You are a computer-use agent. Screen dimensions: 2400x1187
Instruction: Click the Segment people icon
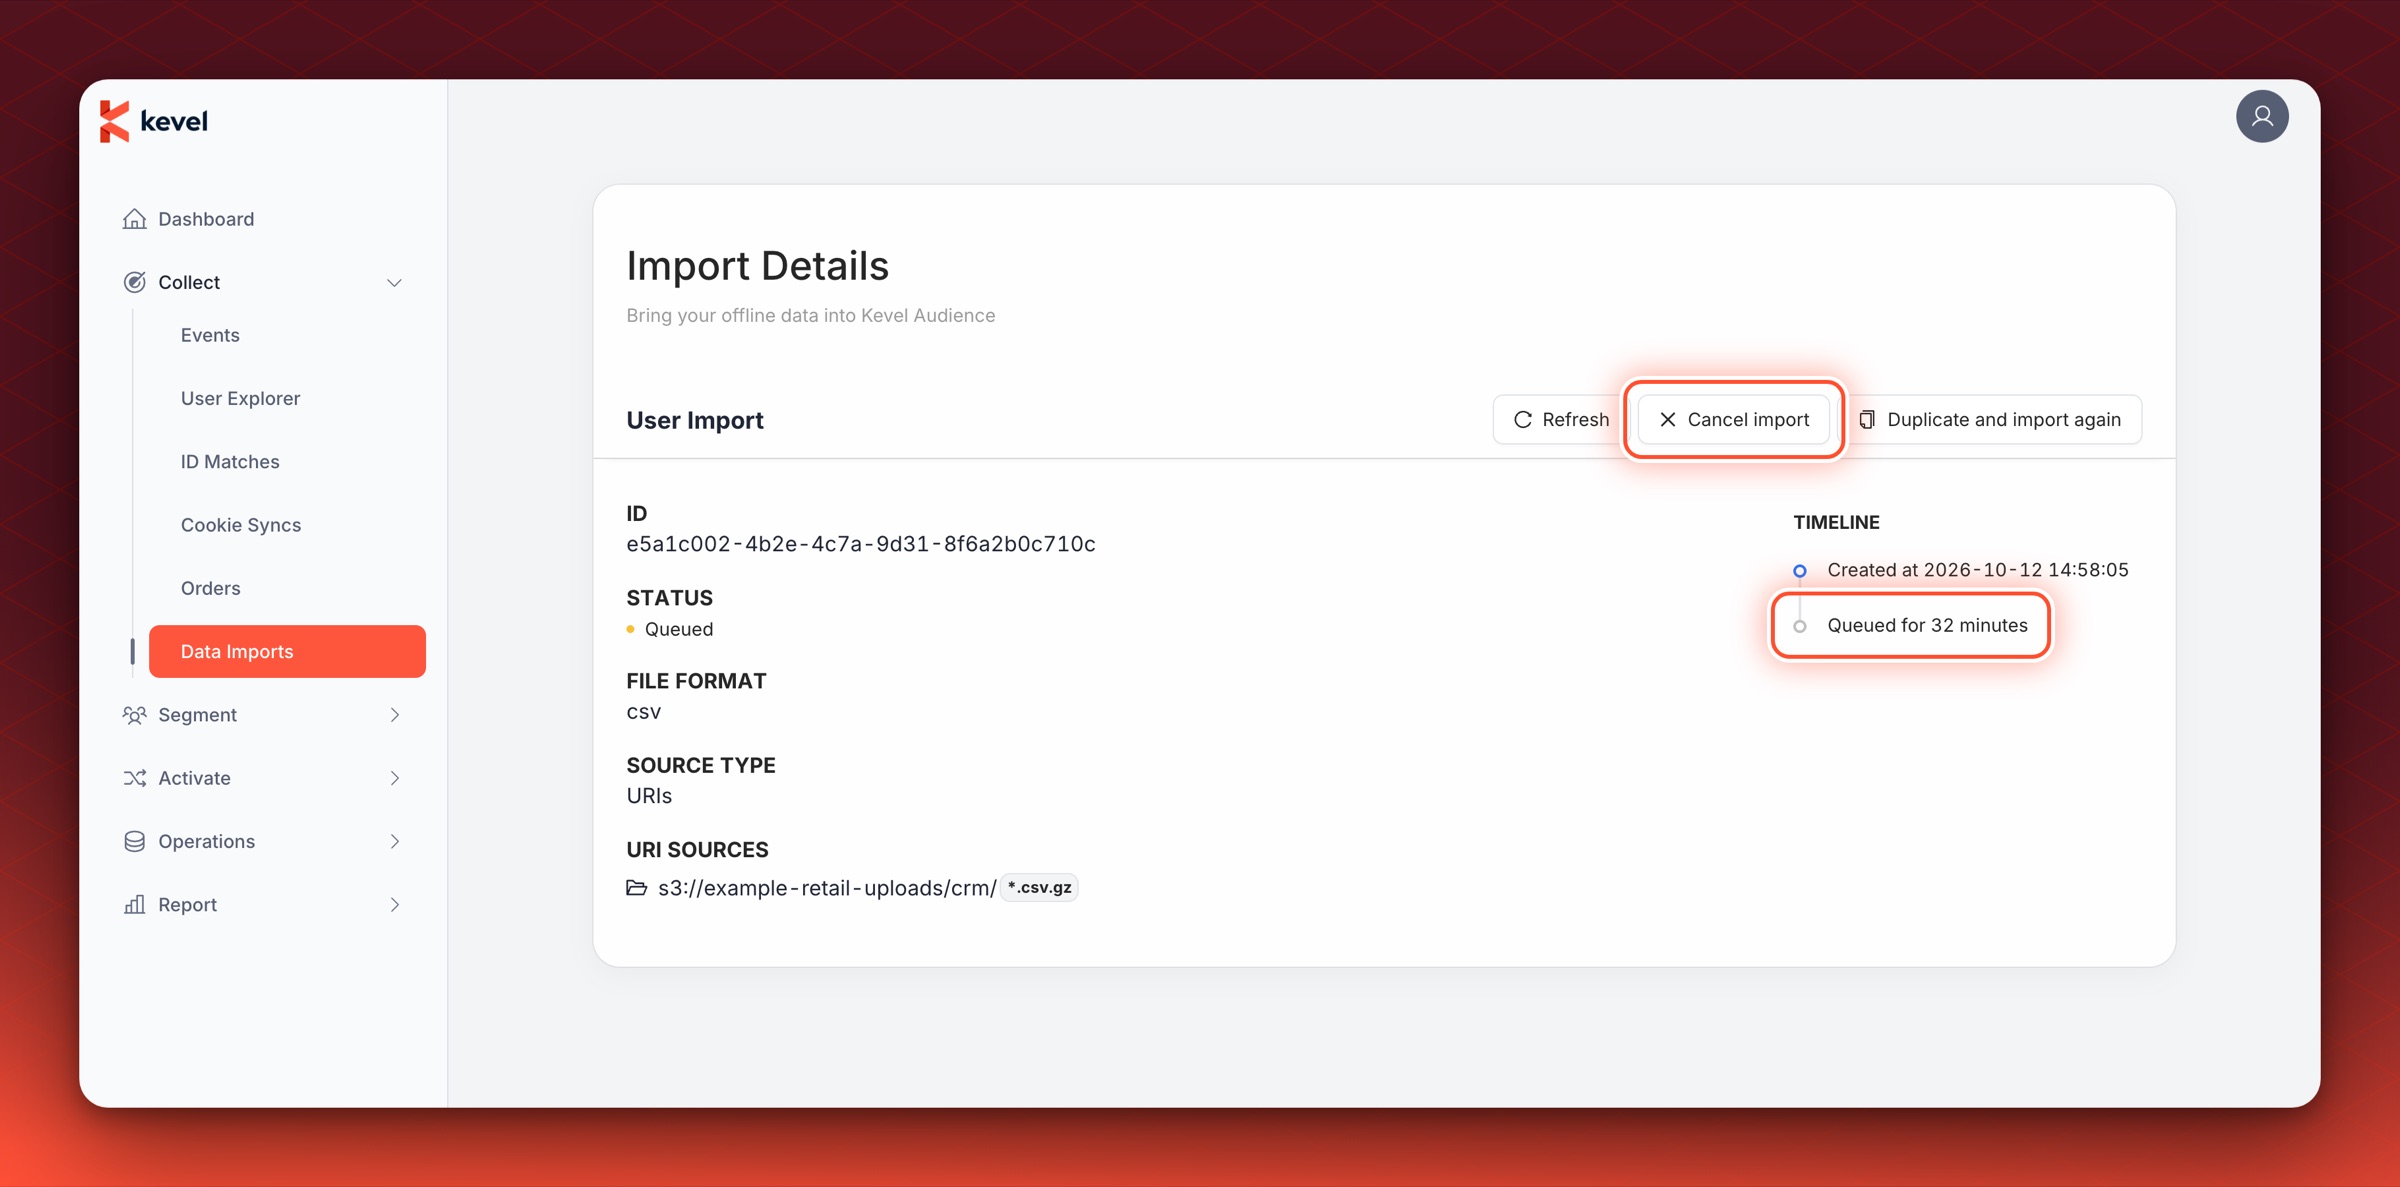point(134,715)
